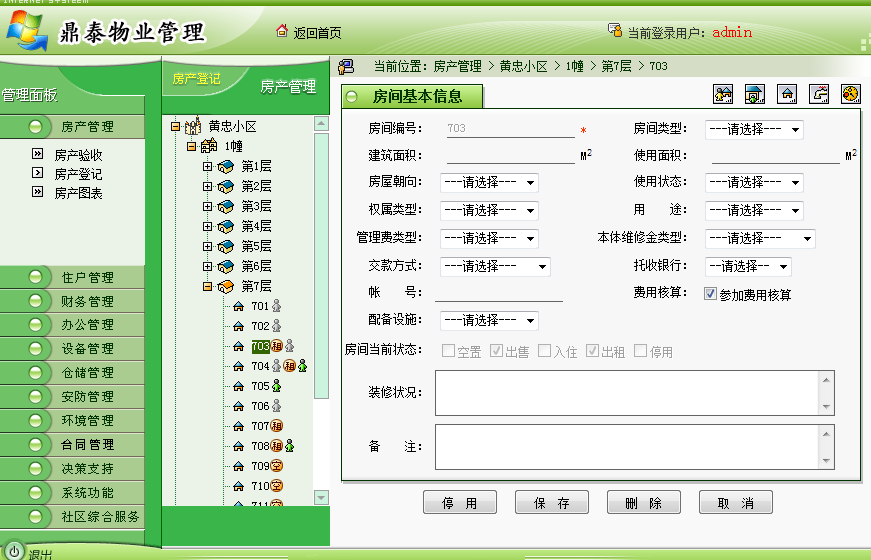The height and width of the screenshot is (560, 871).
Task: Click the 租 badge on room 707
Action: click(x=277, y=426)
